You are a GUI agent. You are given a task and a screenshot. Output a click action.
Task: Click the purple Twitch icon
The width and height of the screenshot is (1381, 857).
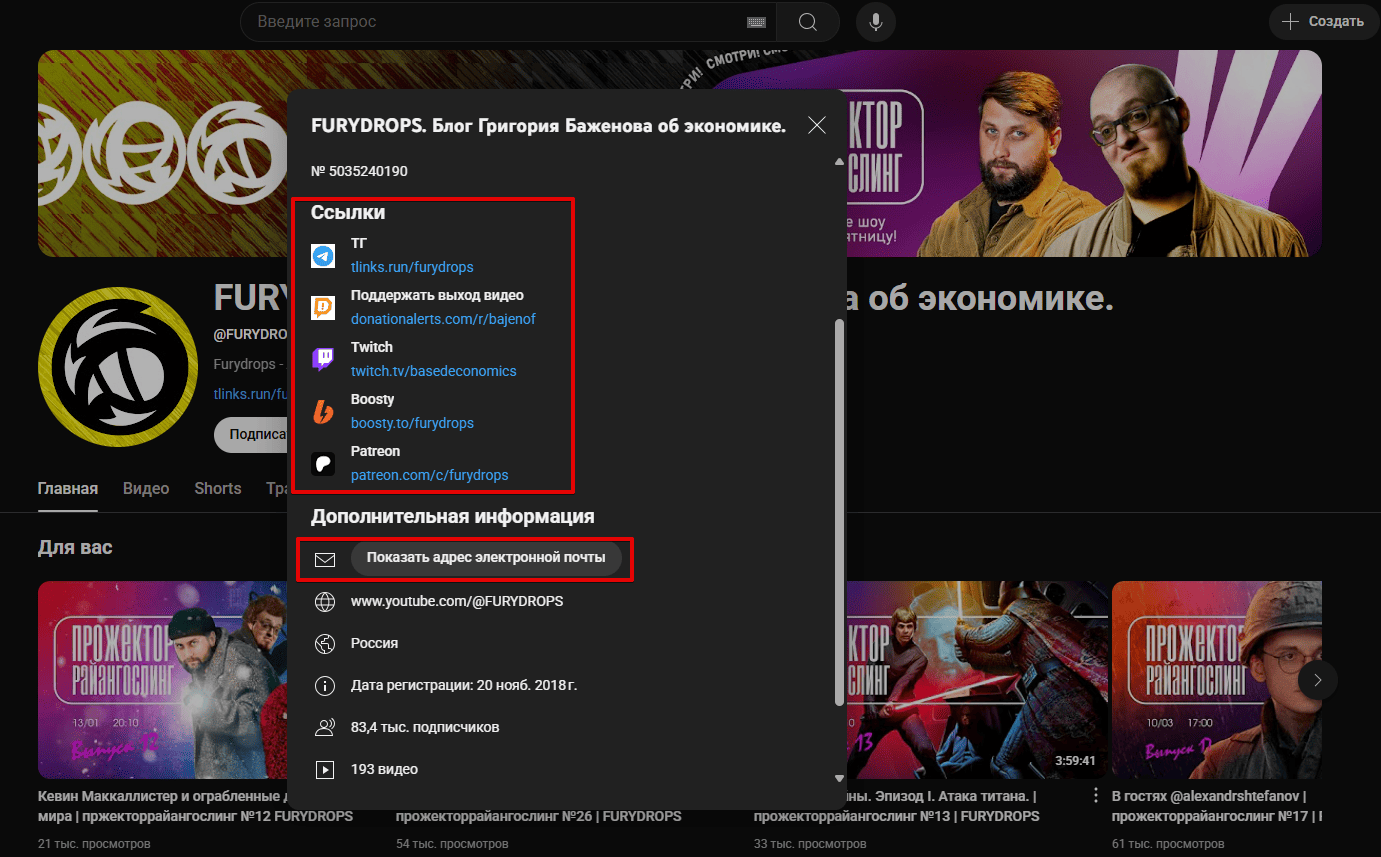click(323, 359)
